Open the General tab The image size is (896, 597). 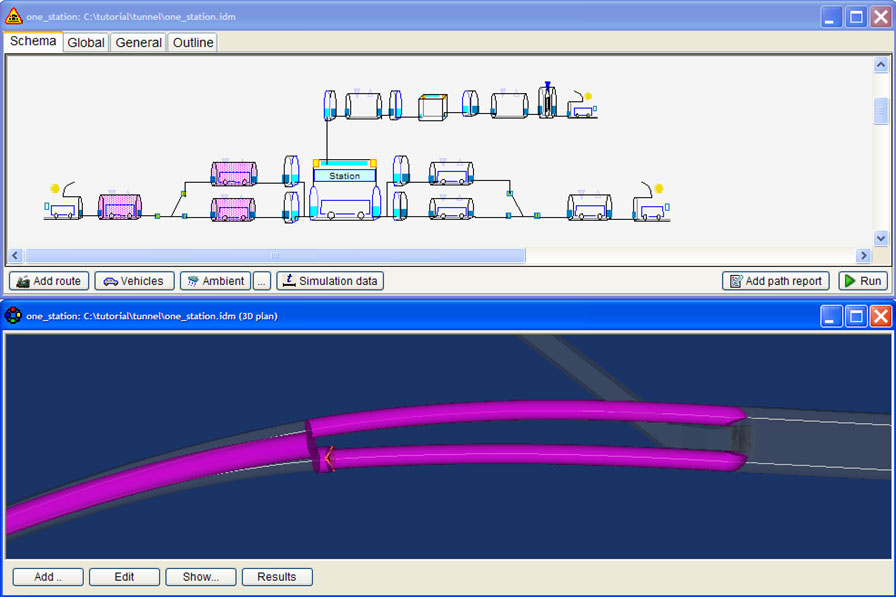138,42
